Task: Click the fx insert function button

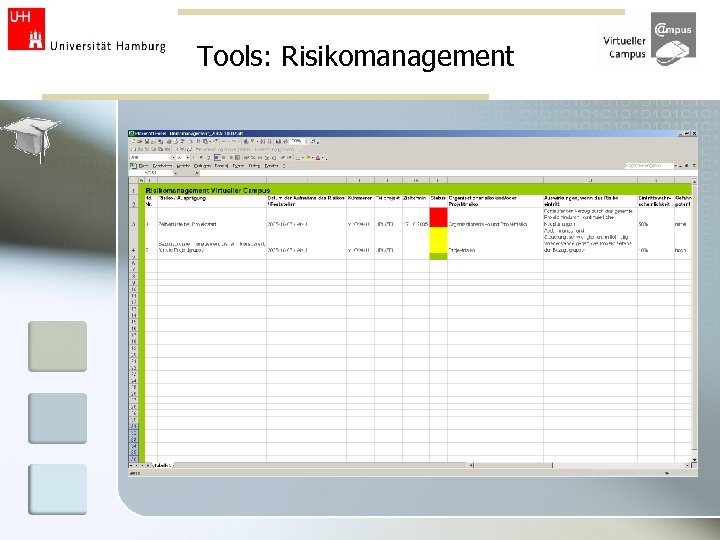Action: 197,173
